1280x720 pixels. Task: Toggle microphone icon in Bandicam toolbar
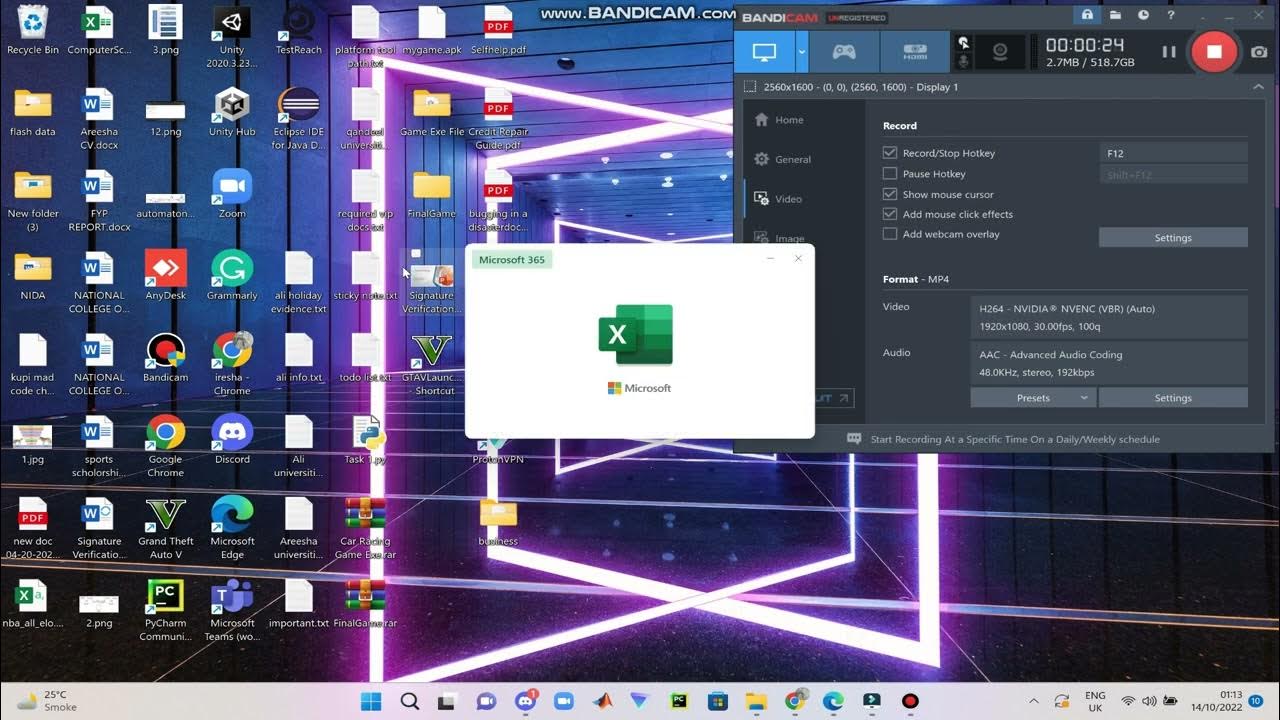[963, 61]
